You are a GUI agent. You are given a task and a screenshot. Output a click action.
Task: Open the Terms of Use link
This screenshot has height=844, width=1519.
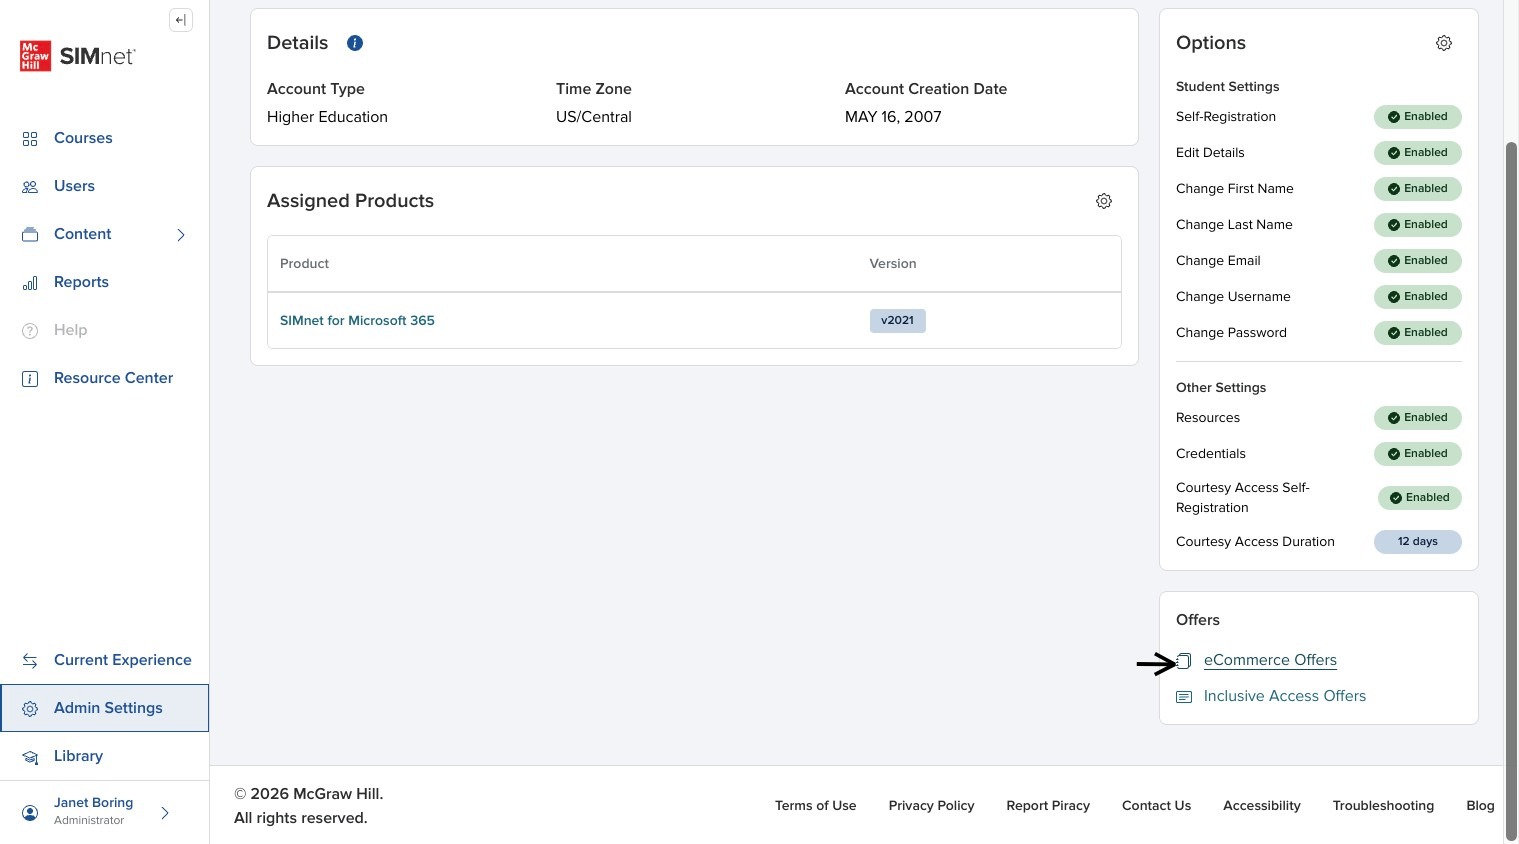pyautogui.click(x=816, y=806)
